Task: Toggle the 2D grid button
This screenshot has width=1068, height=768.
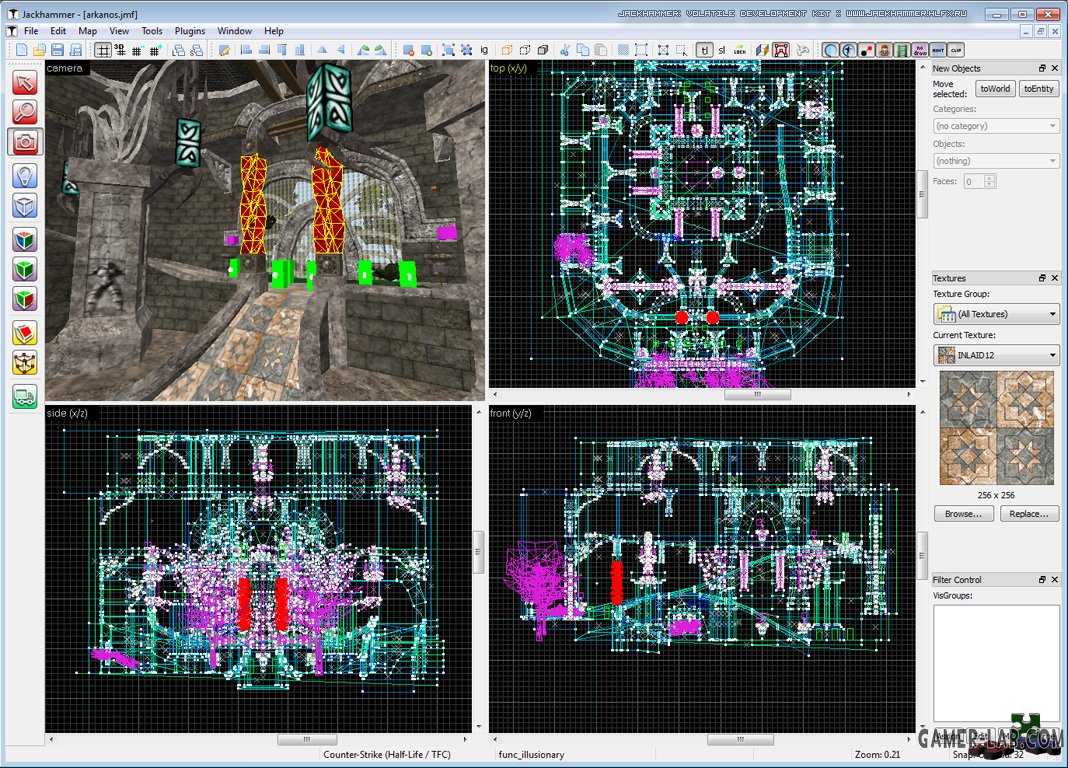Action: (102, 50)
